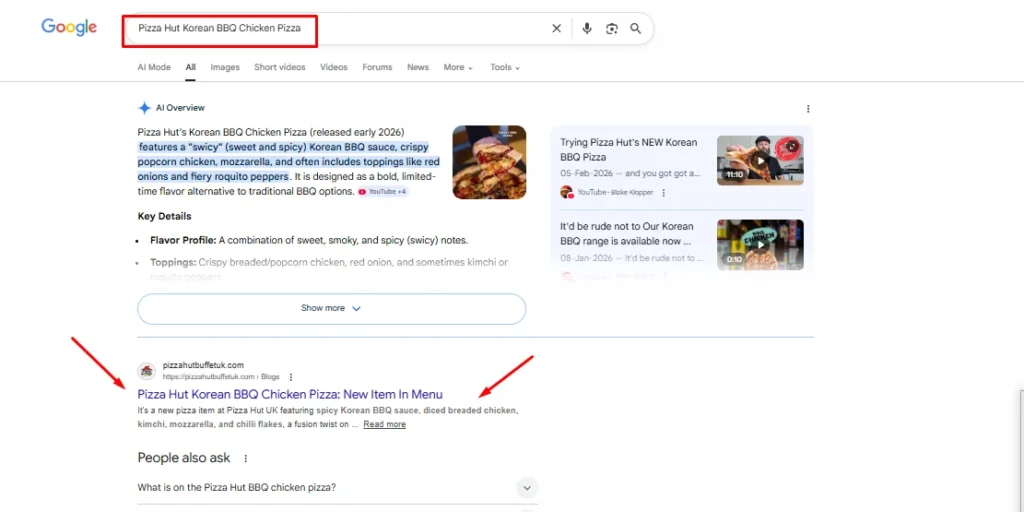Play Trying Pizza Hut's NEW Korean video thumbnail
This screenshot has width=1024, height=512.
click(x=760, y=160)
